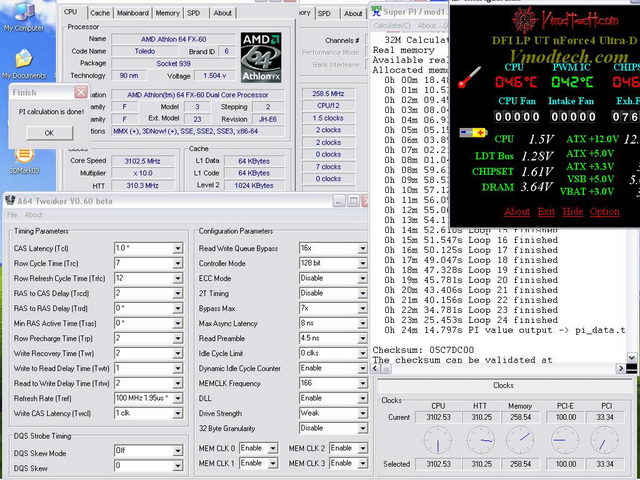The height and width of the screenshot is (480, 640).
Task: Expand Write Recovery Time (Twr) dropdown
Action: (x=178, y=353)
